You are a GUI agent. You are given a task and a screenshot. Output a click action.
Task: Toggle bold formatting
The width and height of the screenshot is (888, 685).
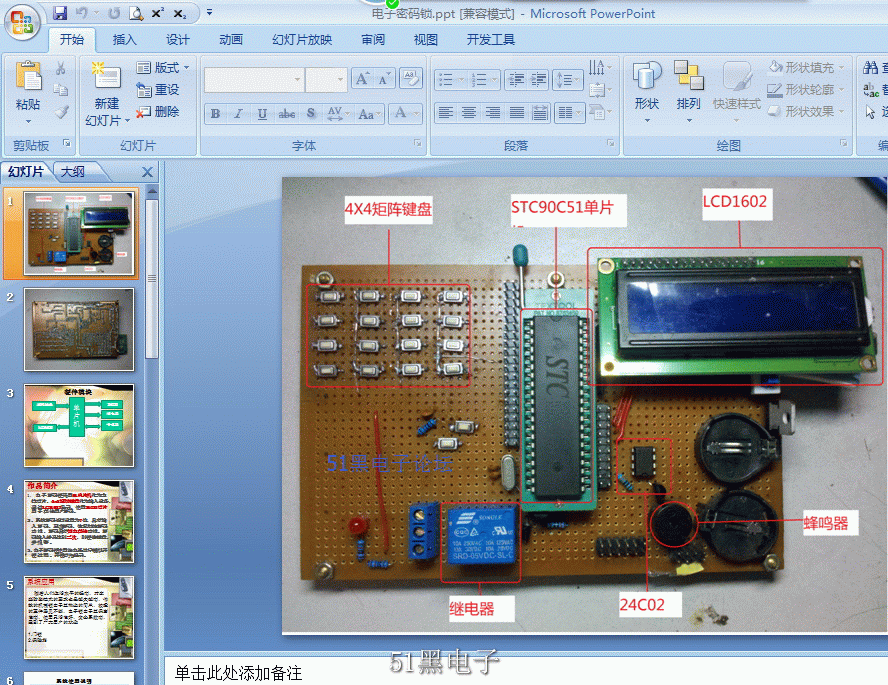[215, 114]
